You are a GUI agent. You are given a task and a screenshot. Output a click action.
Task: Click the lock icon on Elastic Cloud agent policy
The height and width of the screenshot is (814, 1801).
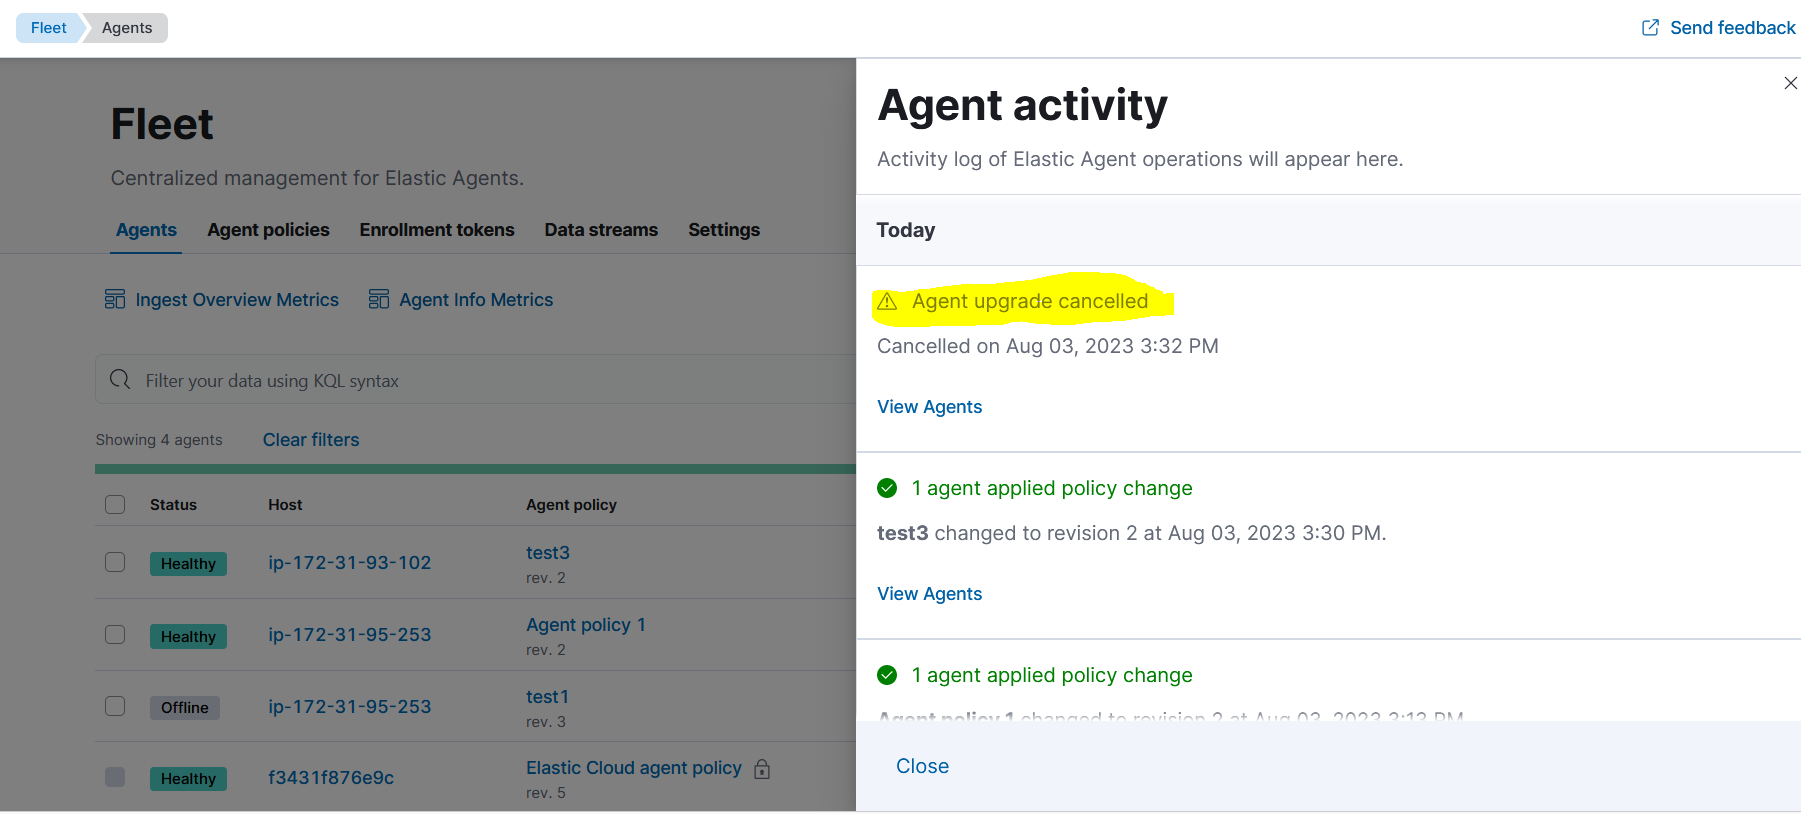tap(761, 769)
